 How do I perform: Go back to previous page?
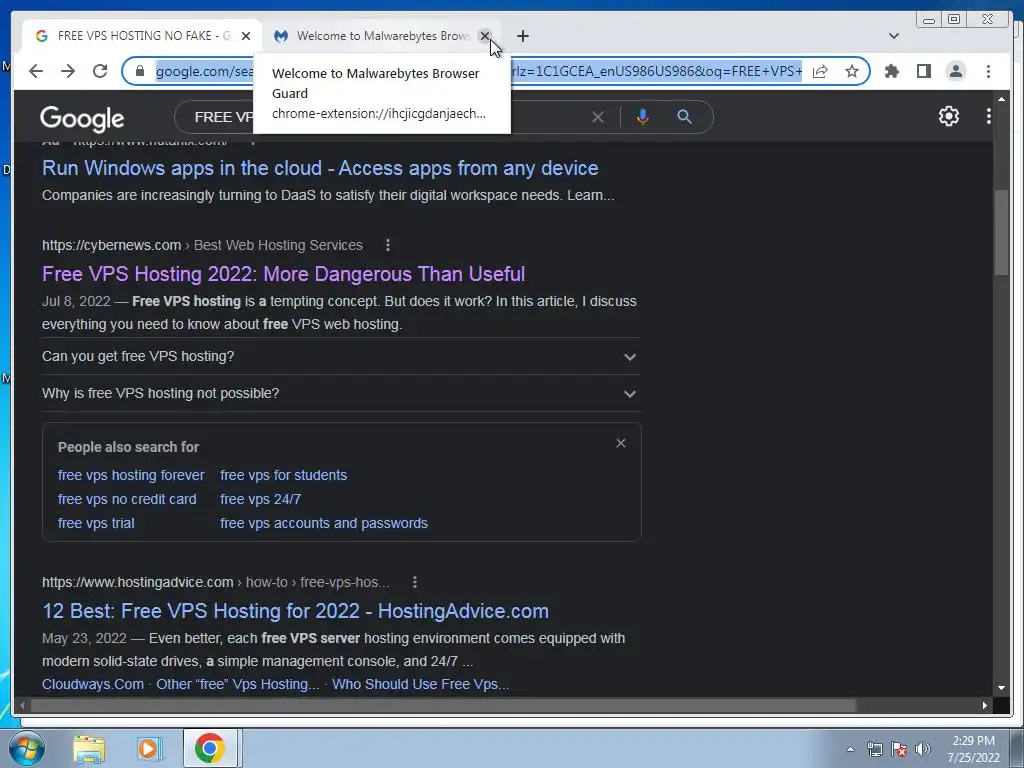[36, 71]
